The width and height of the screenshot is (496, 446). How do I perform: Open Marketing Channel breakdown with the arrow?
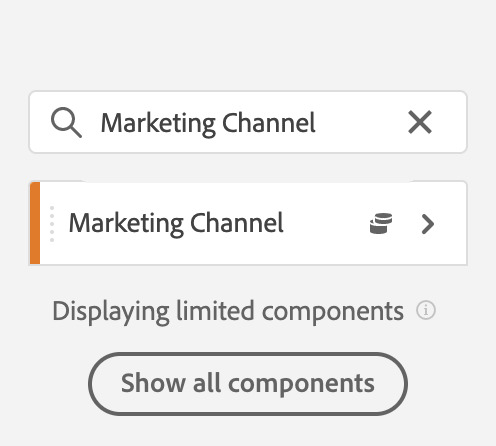point(428,224)
